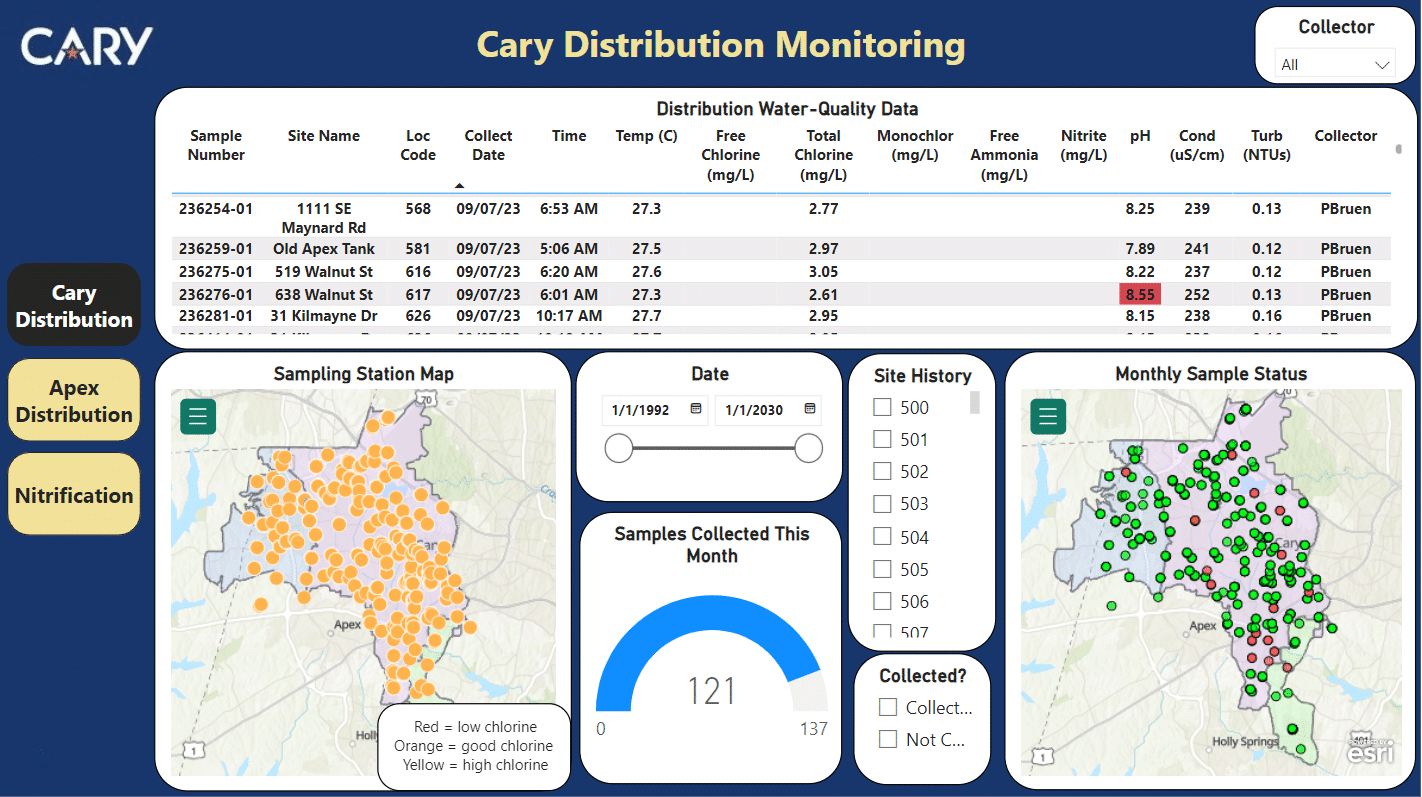Click the start date input field
This screenshot has height=797, width=1422.
coord(645,410)
